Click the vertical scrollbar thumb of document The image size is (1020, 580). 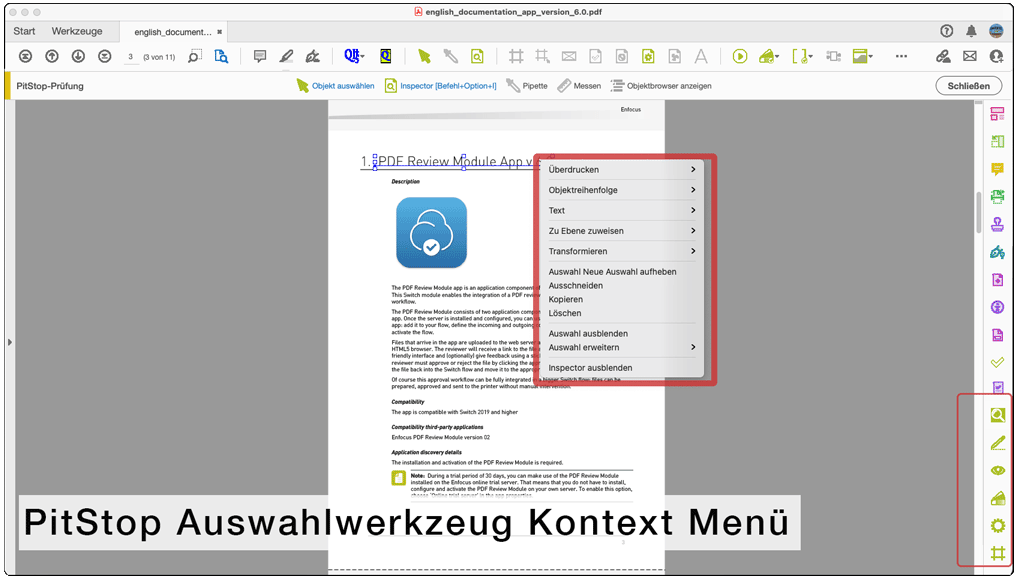click(x=978, y=212)
